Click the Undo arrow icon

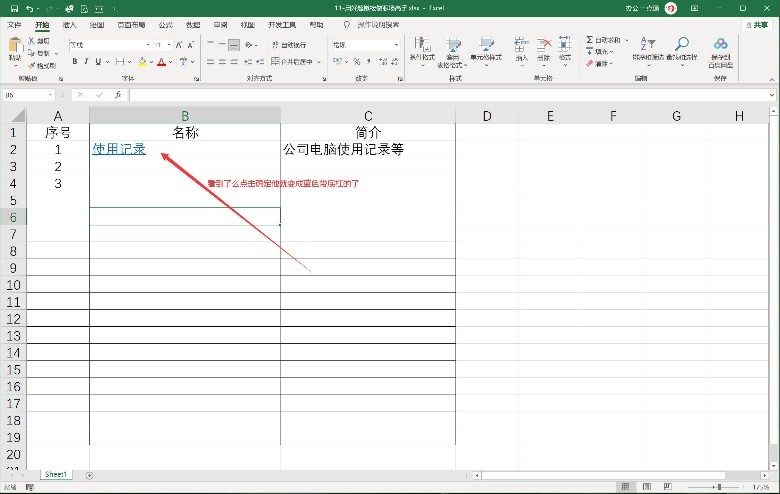pyautogui.click(x=29, y=8)
